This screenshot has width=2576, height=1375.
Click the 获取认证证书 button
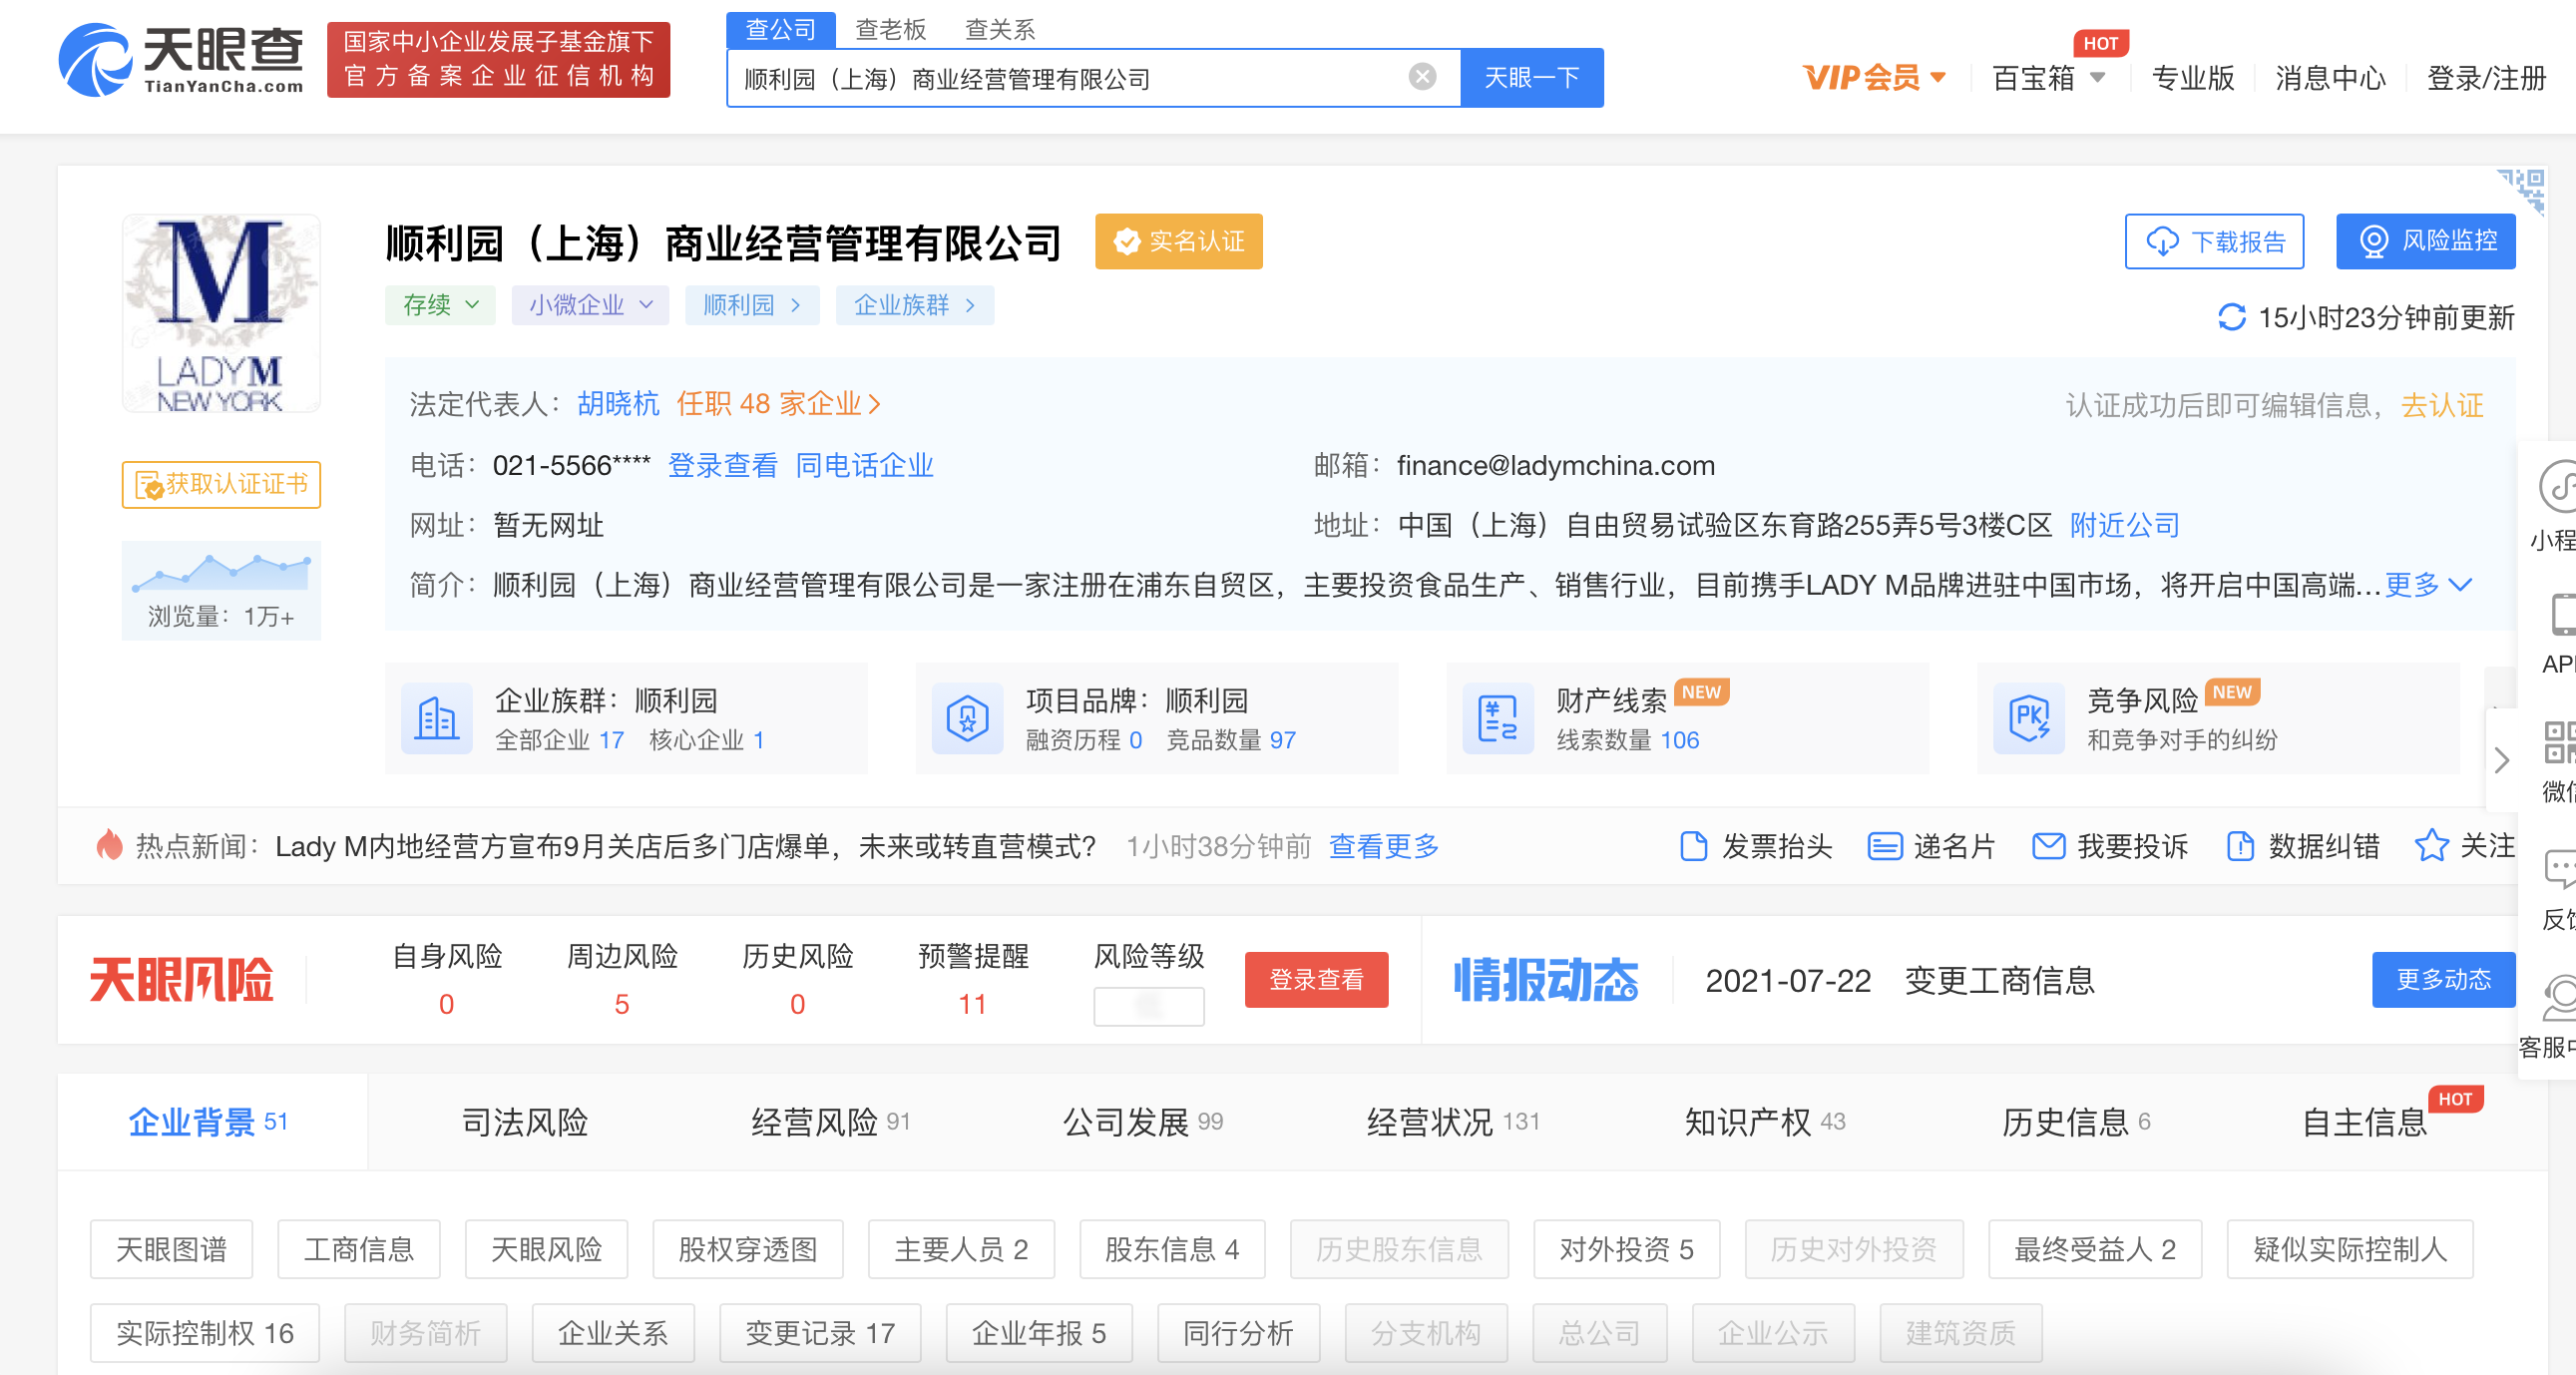221,484
